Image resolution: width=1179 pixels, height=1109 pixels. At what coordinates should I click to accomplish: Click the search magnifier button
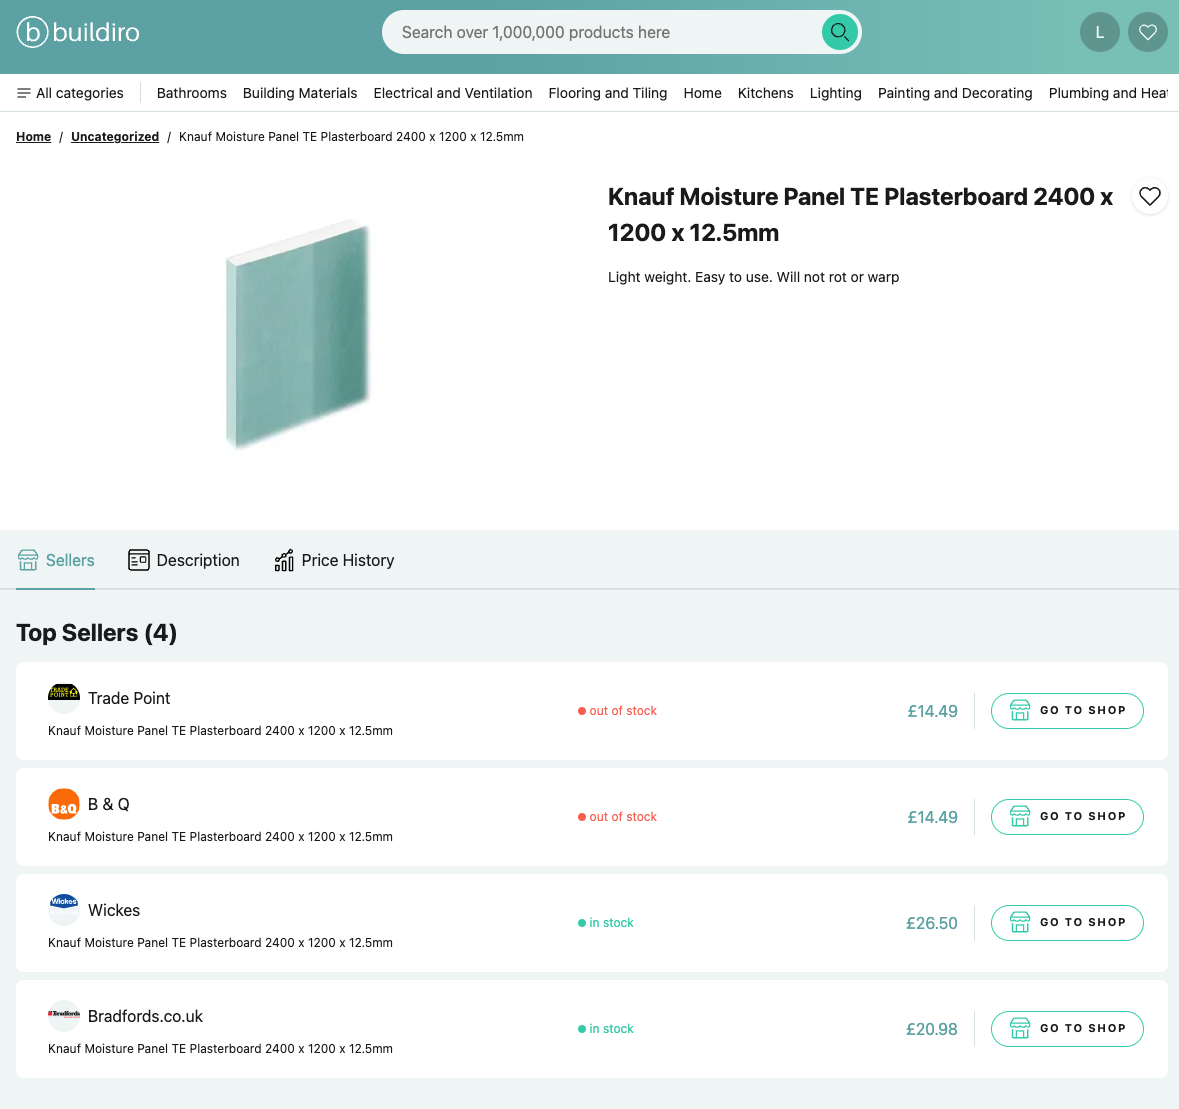click(x=839, y=32)
